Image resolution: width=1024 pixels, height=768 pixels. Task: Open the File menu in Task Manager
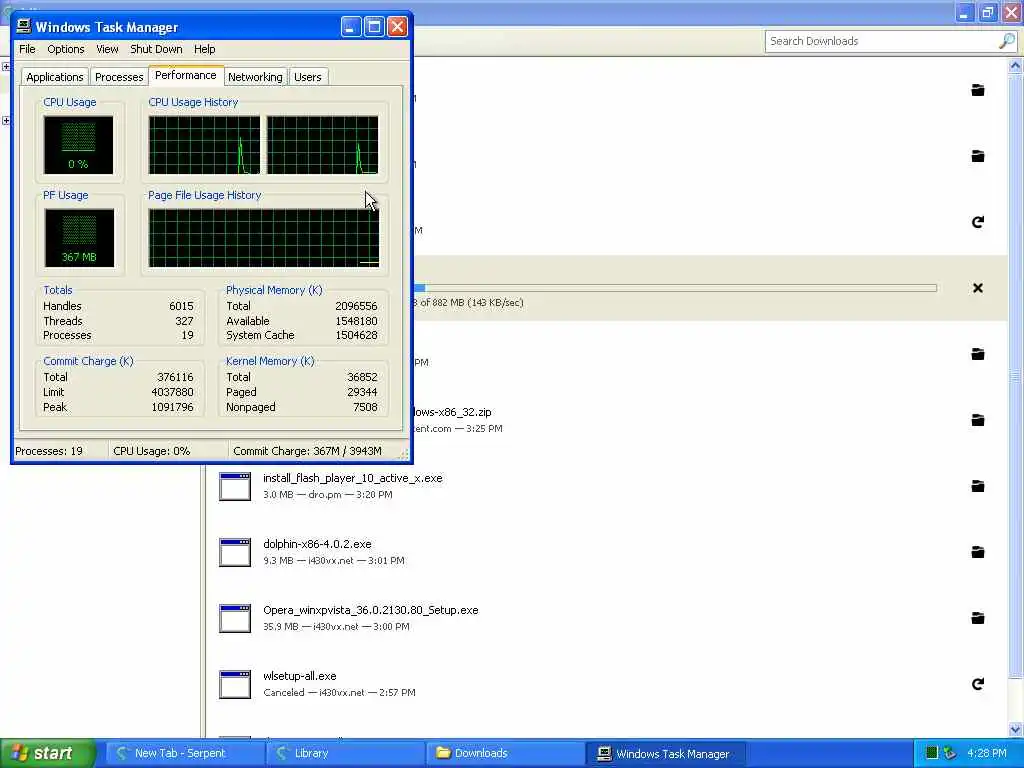[x=27, y=49]
